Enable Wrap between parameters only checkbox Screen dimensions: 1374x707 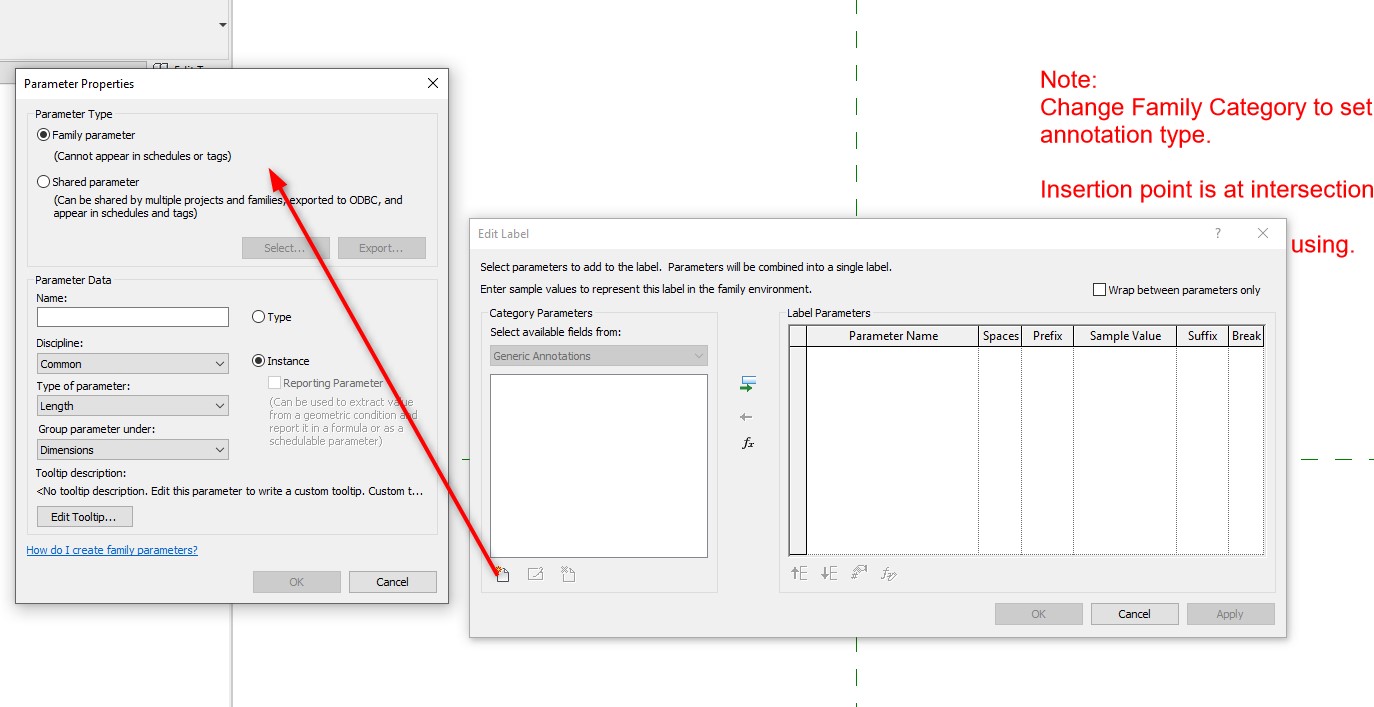pos(1100,290)
